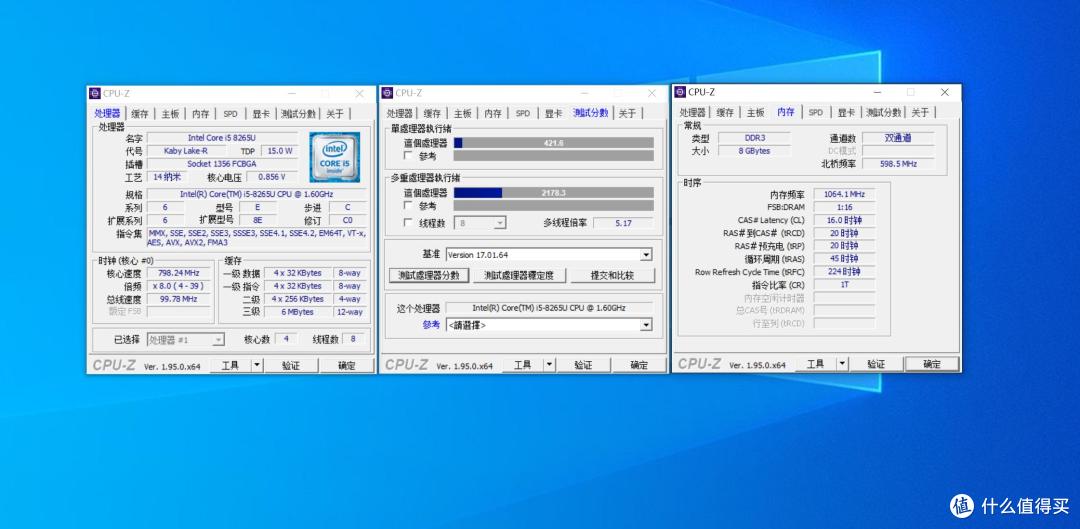The width and height of the screenshot is (1080, 529).
Task: Click the Intel Core i5 logo
Action: (335, 158)
